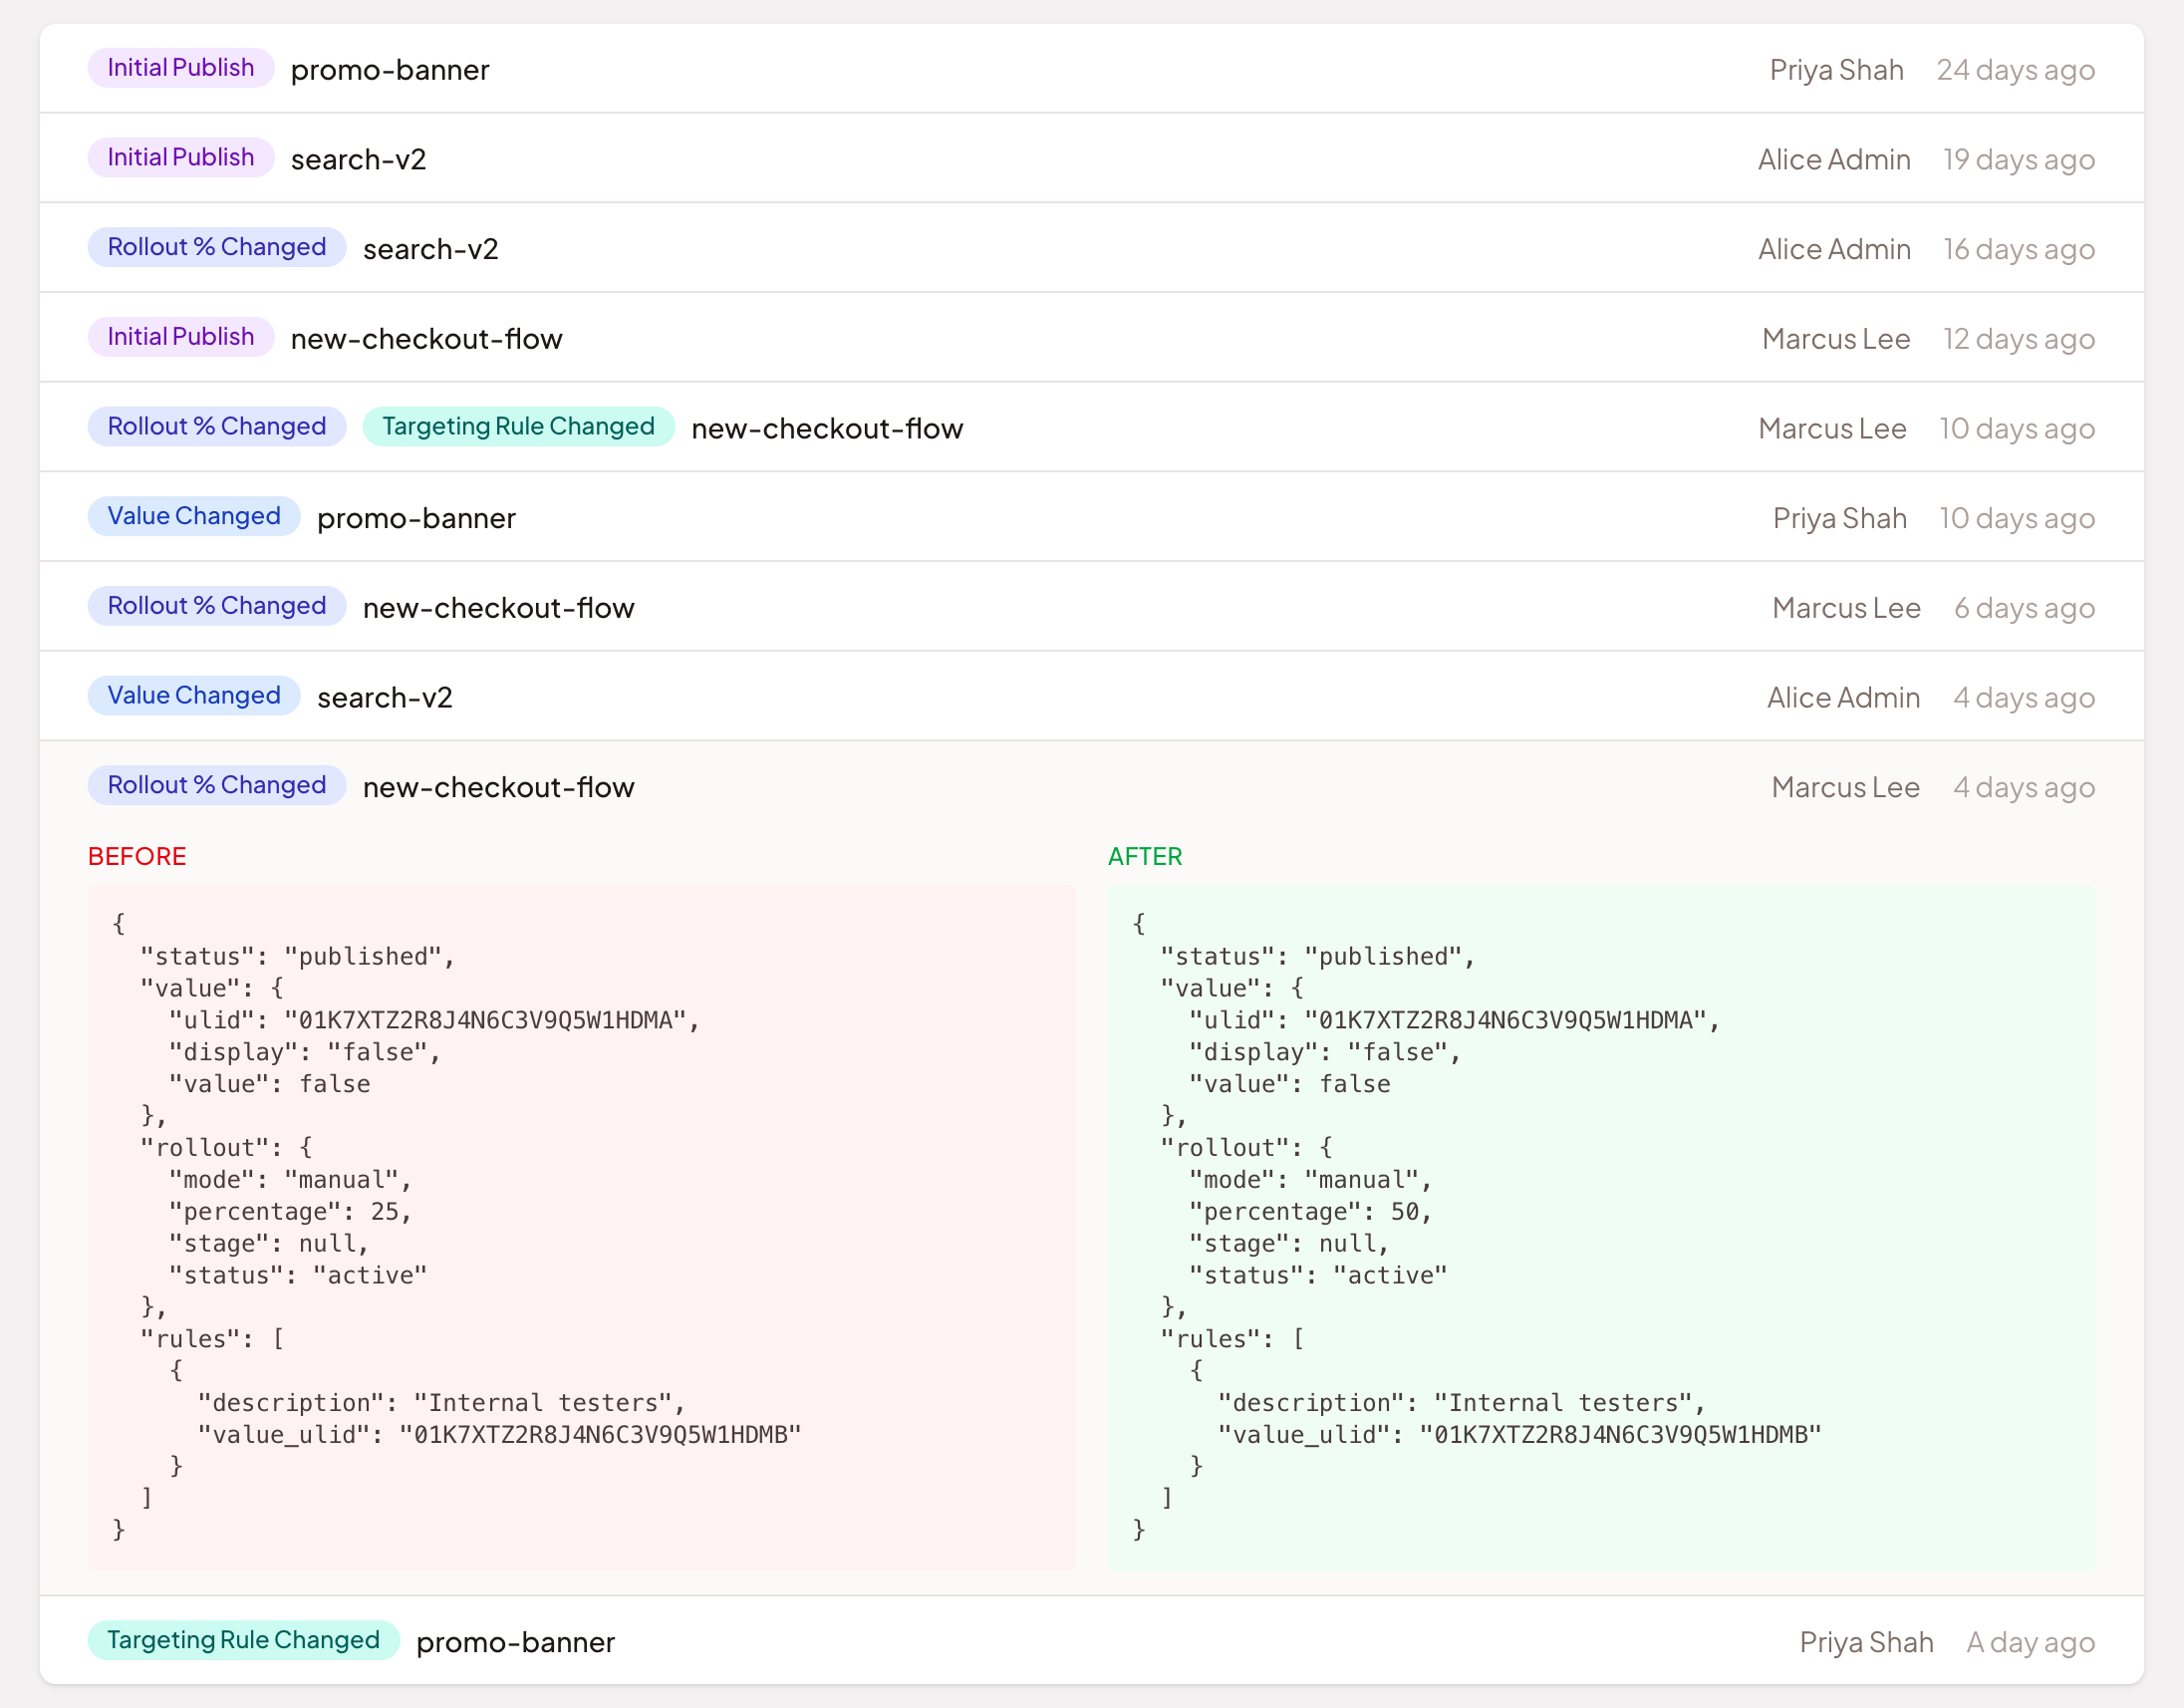This screenshot has width=2184, height=1708.
Task: Click Targeting Rule Changed badge on promo-banner
Action: coord(244,1640)
